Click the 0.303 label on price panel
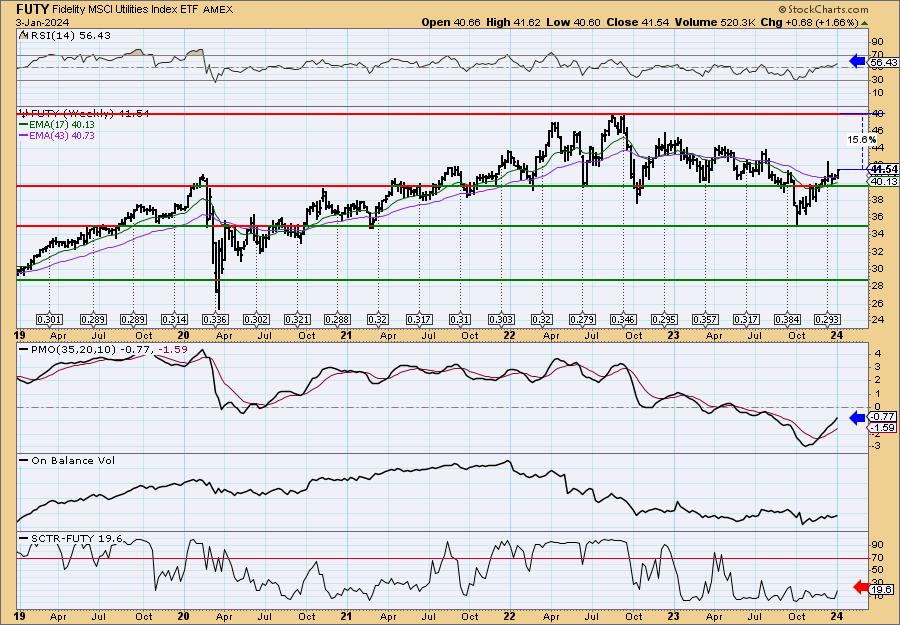 tap(501, 320)
